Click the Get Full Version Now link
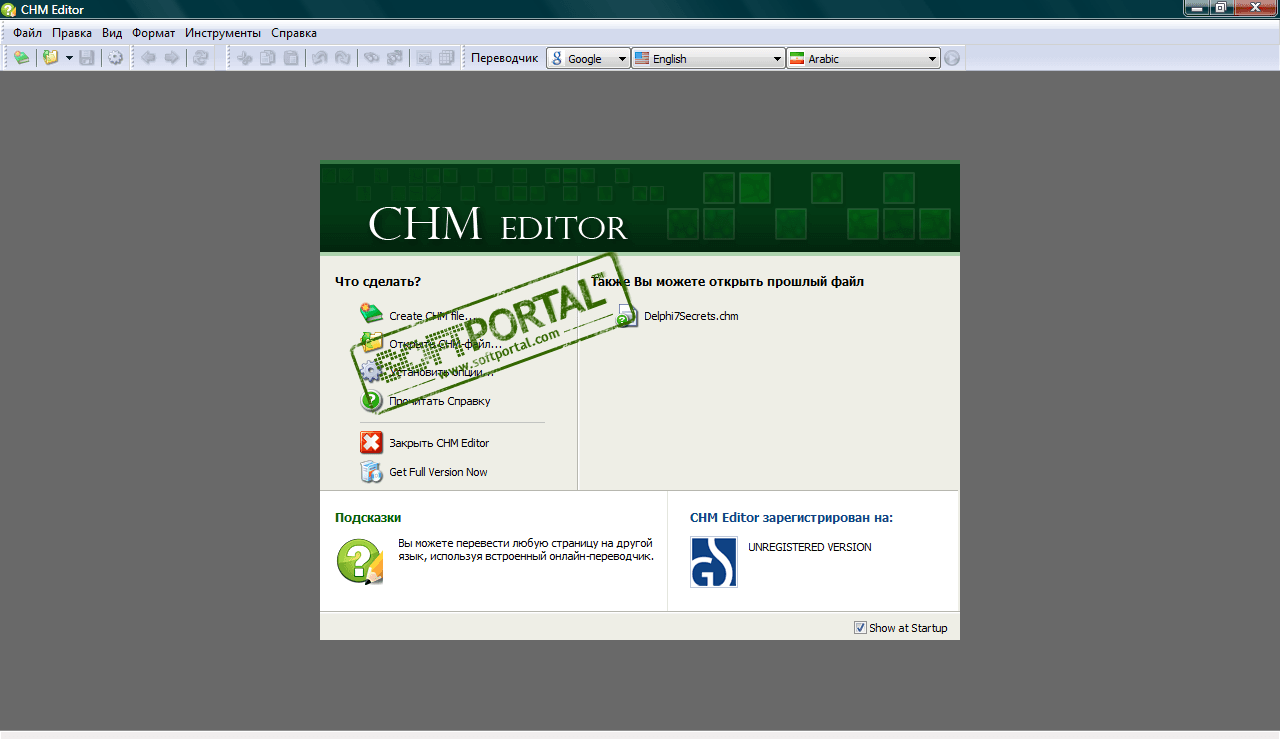 pos(438,472)
